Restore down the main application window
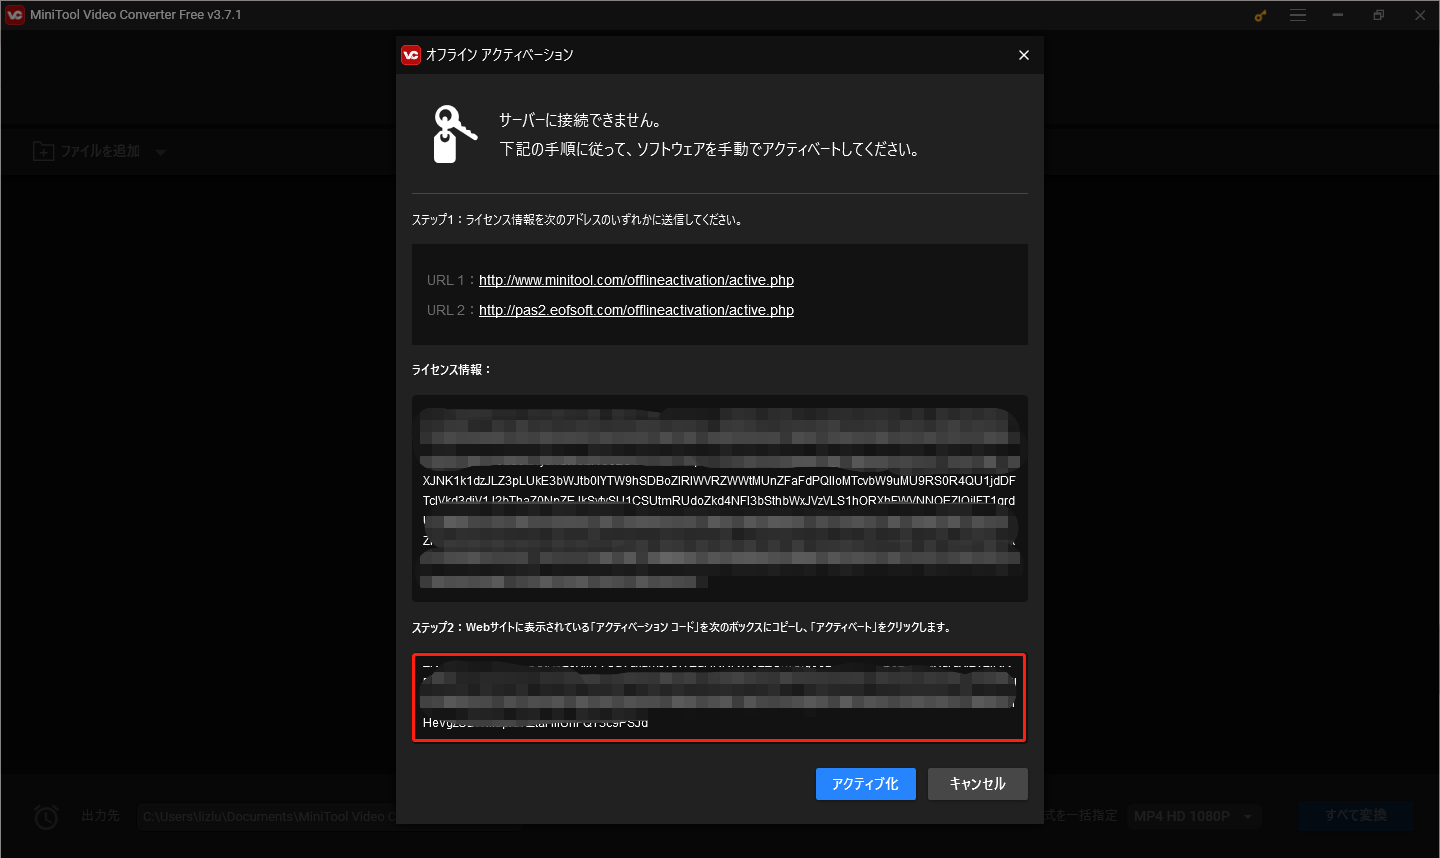Image resolution: width=1440 pixels, height=858 pixels. pos(1379,15)
